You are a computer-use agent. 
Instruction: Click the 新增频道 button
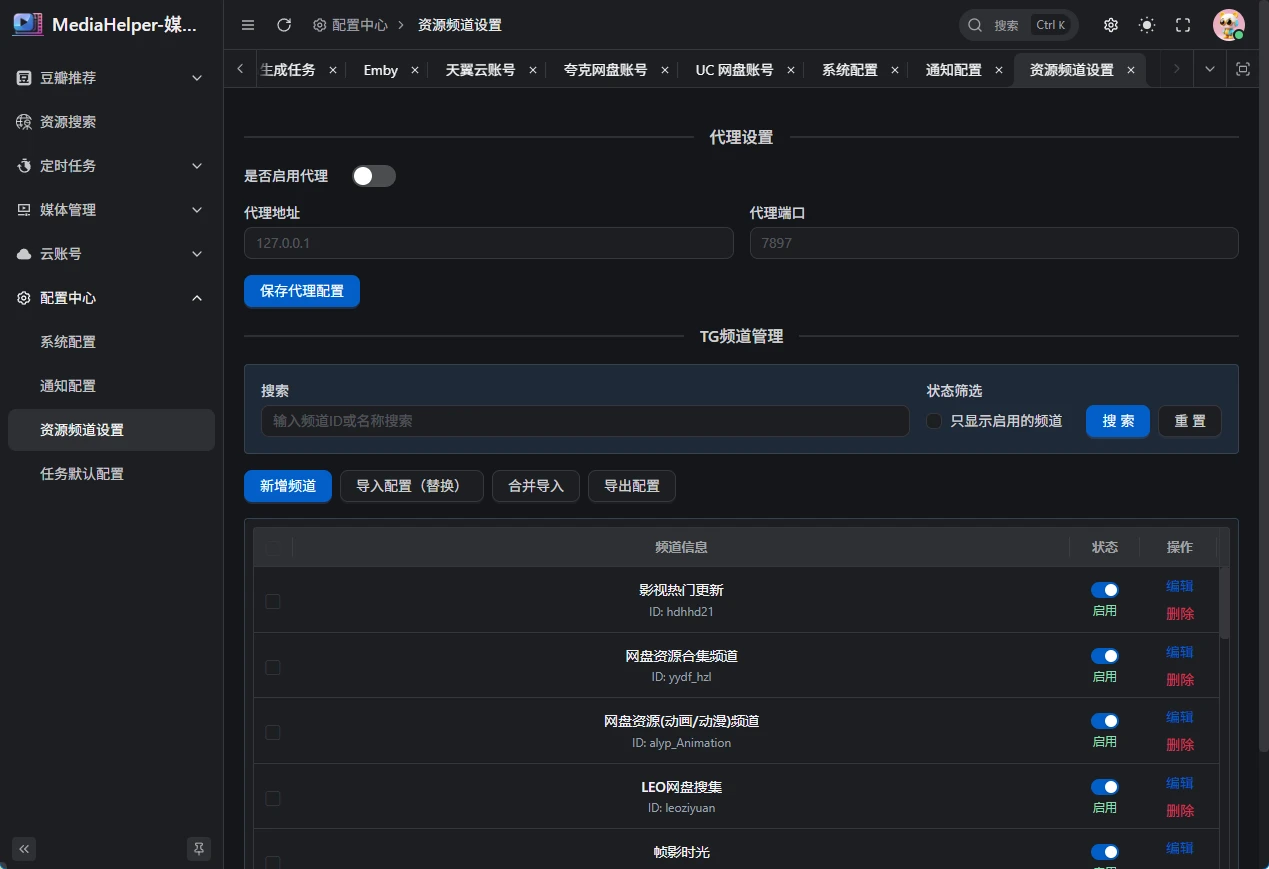click(x=288, y=486)
